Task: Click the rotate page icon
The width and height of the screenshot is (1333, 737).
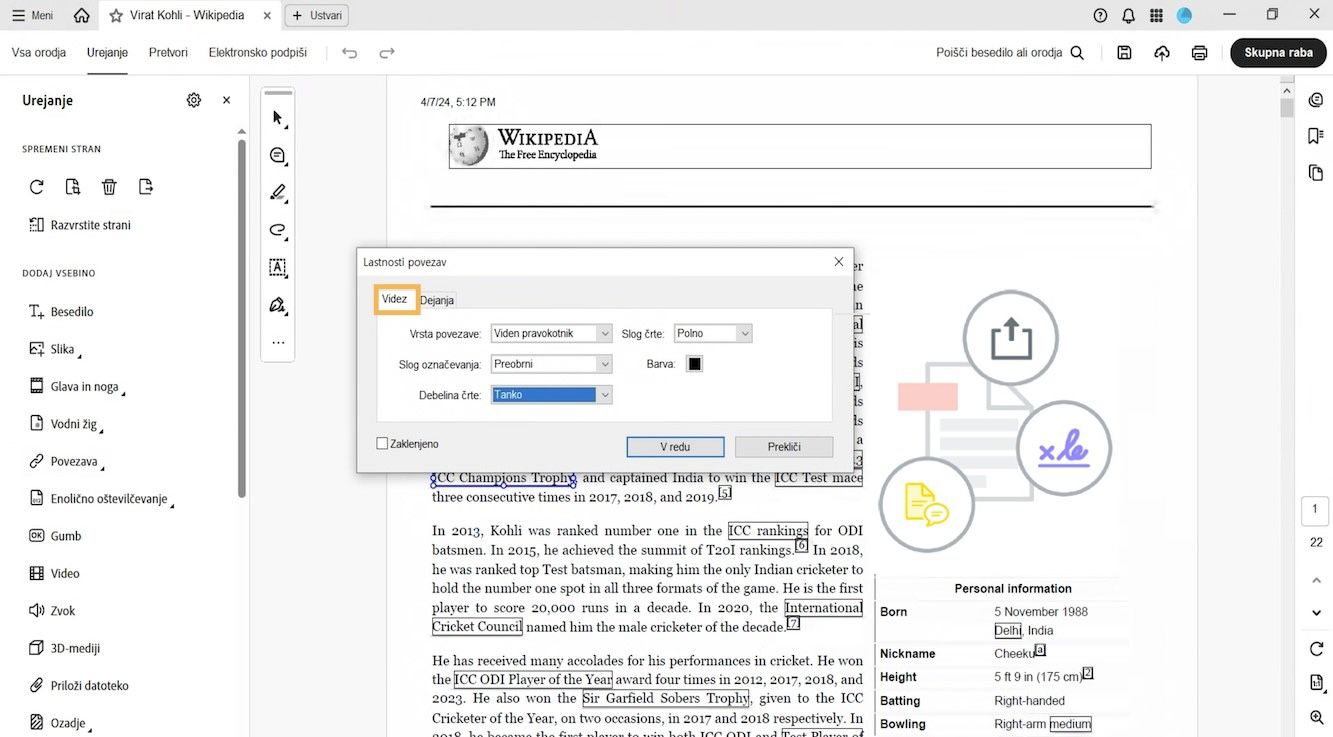Action: (x=37, y=187)
